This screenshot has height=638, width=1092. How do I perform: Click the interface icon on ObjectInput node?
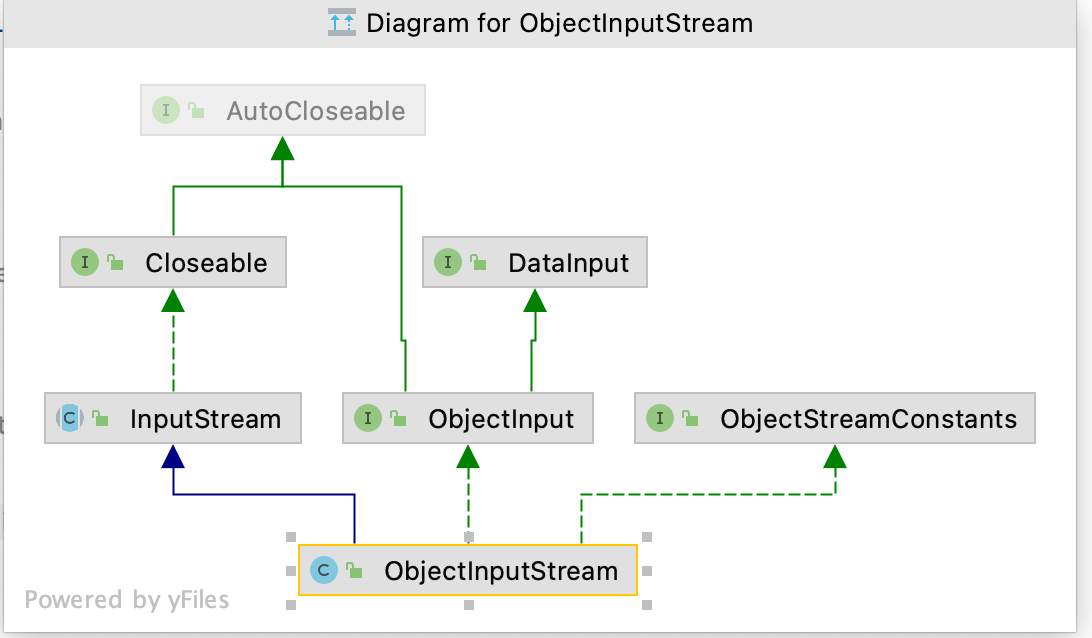(368, 419)
